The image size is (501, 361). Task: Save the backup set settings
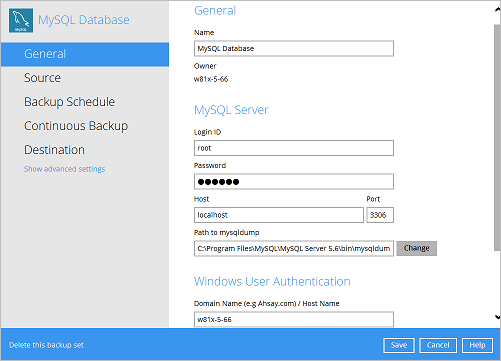(399, 345)
